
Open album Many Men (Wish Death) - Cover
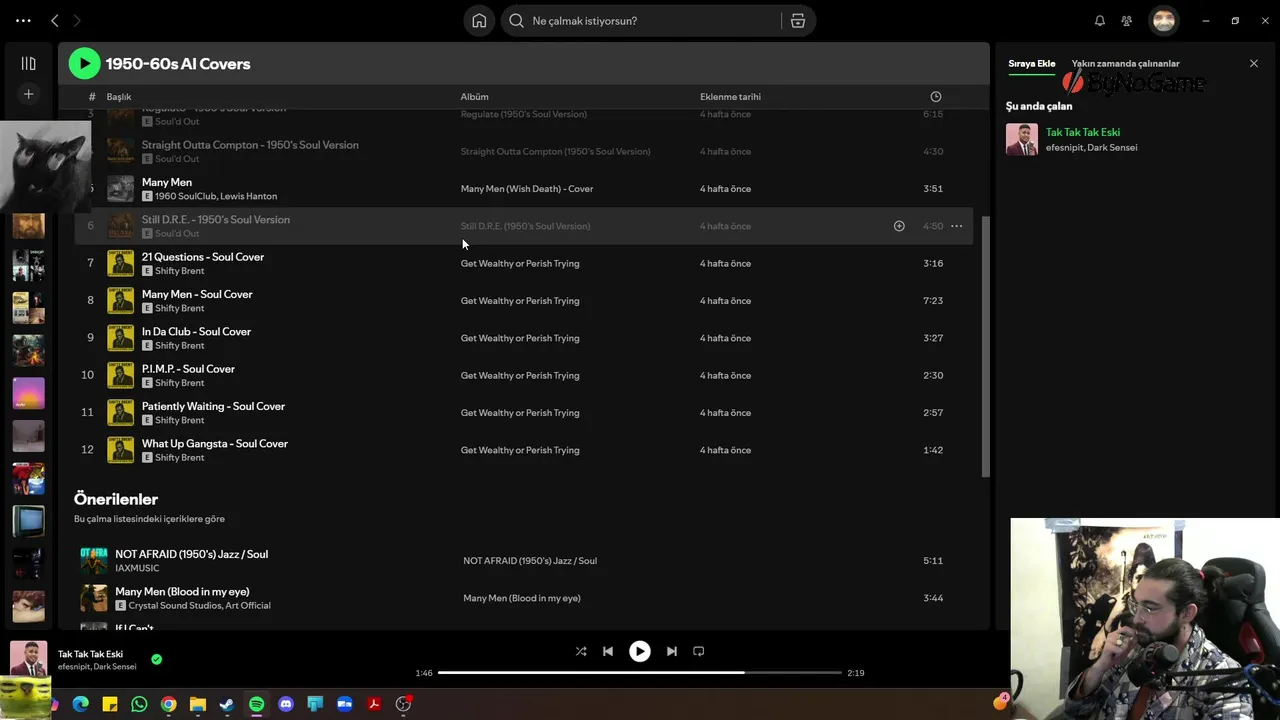[x=527, y=189]
